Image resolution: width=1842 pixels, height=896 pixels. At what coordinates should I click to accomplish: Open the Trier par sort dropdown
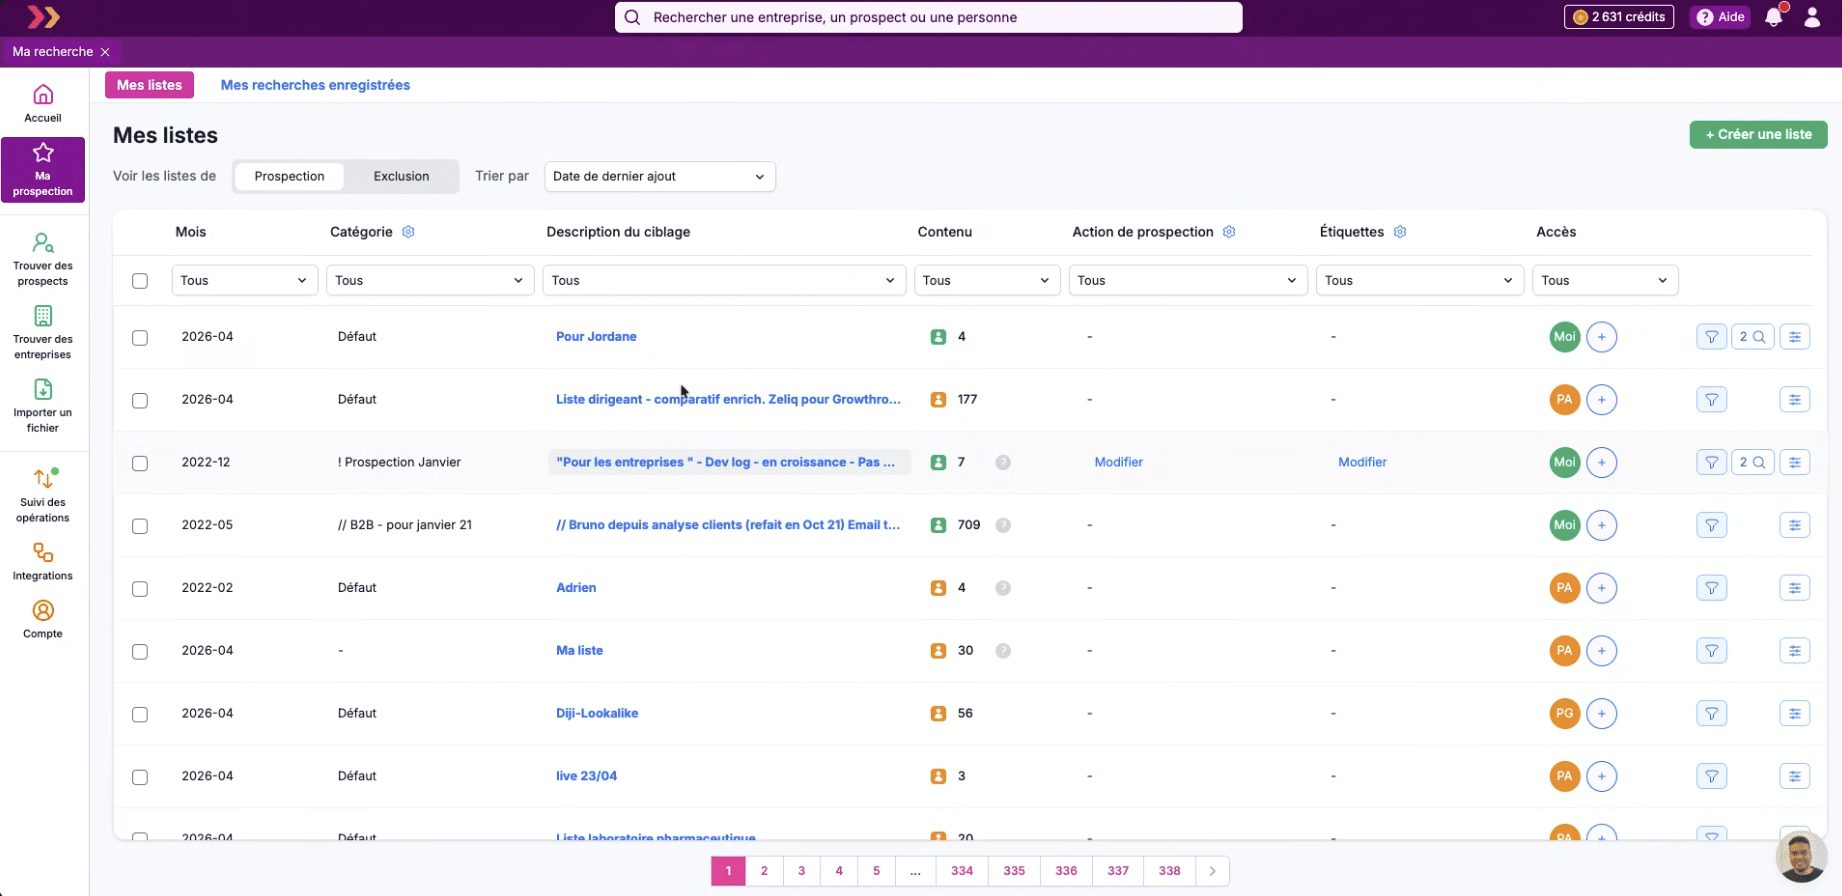coord(660,177)
